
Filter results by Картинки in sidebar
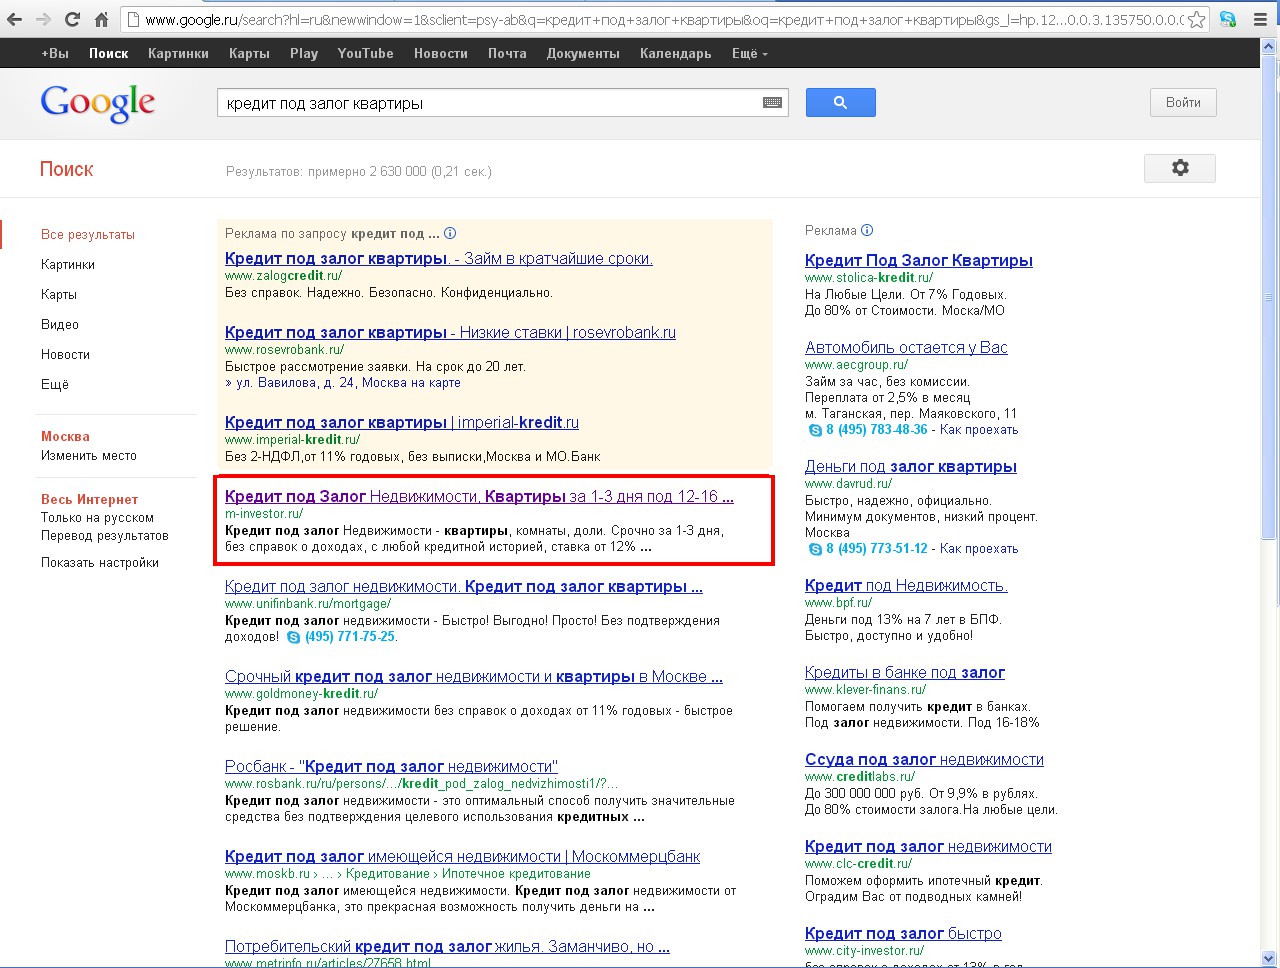(68, 264)
